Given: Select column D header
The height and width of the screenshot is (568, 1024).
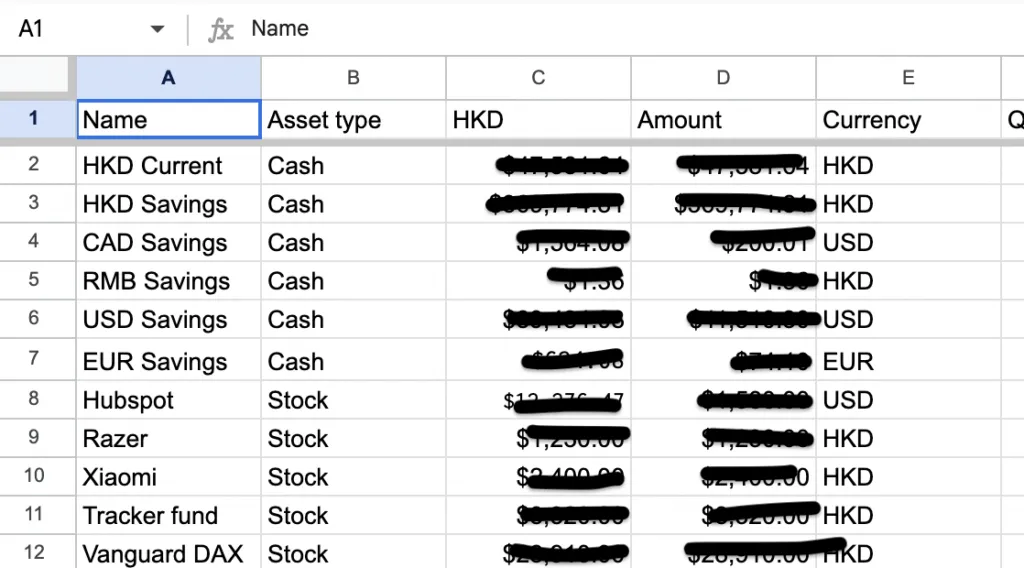Looking at the screenshot, I should click(x=723, y=78).
